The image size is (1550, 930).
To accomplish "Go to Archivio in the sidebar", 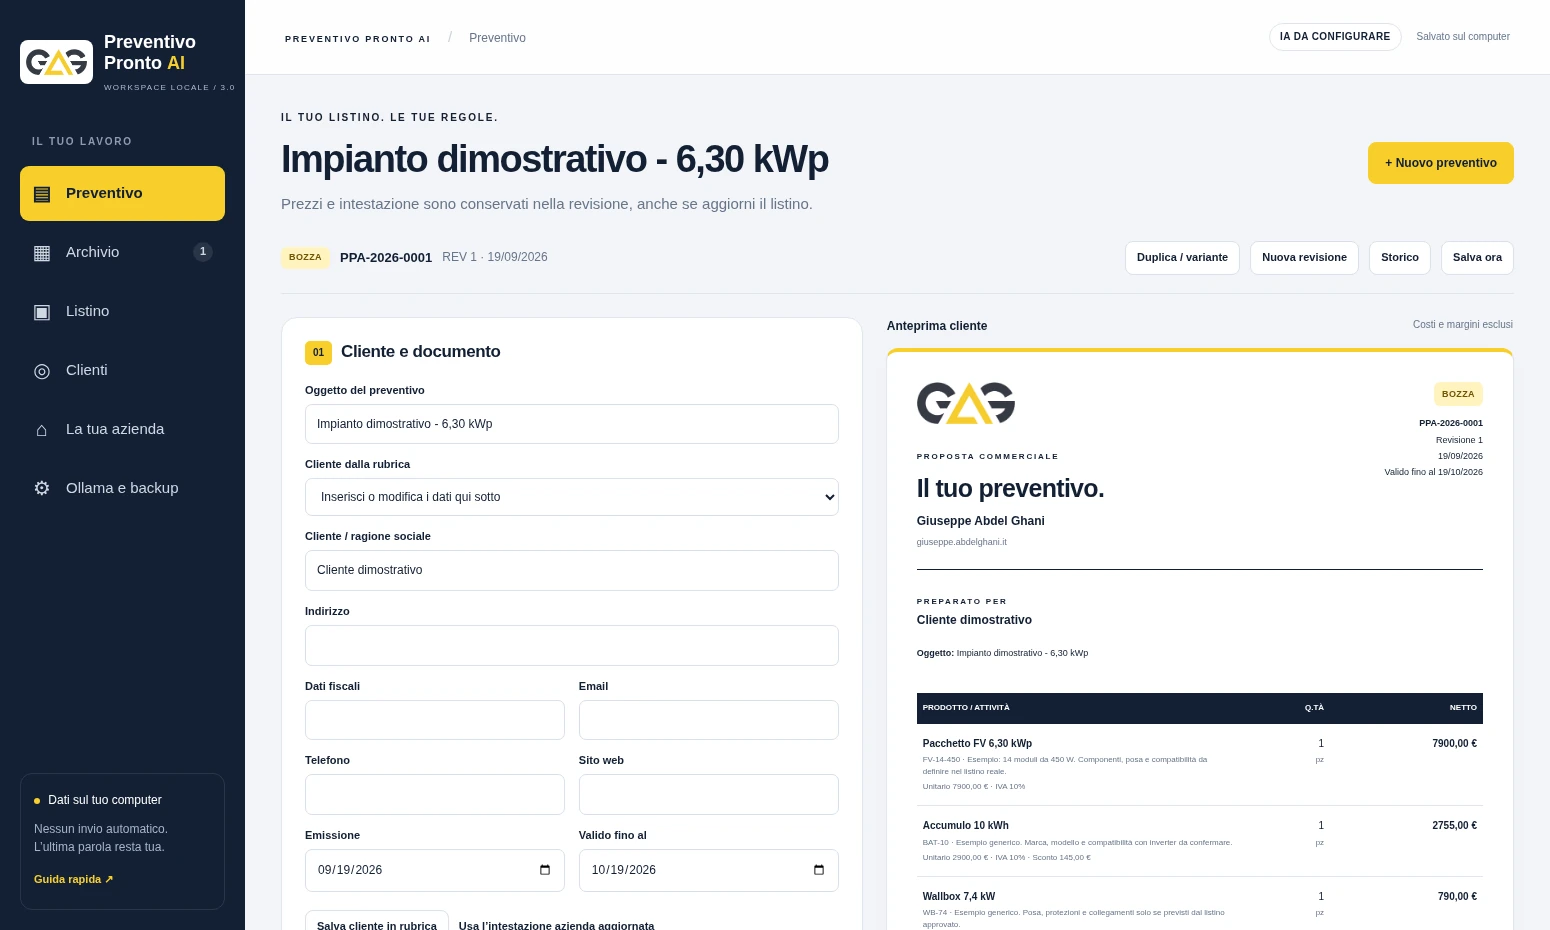I will pyautogui.click(x=122, y=252).
